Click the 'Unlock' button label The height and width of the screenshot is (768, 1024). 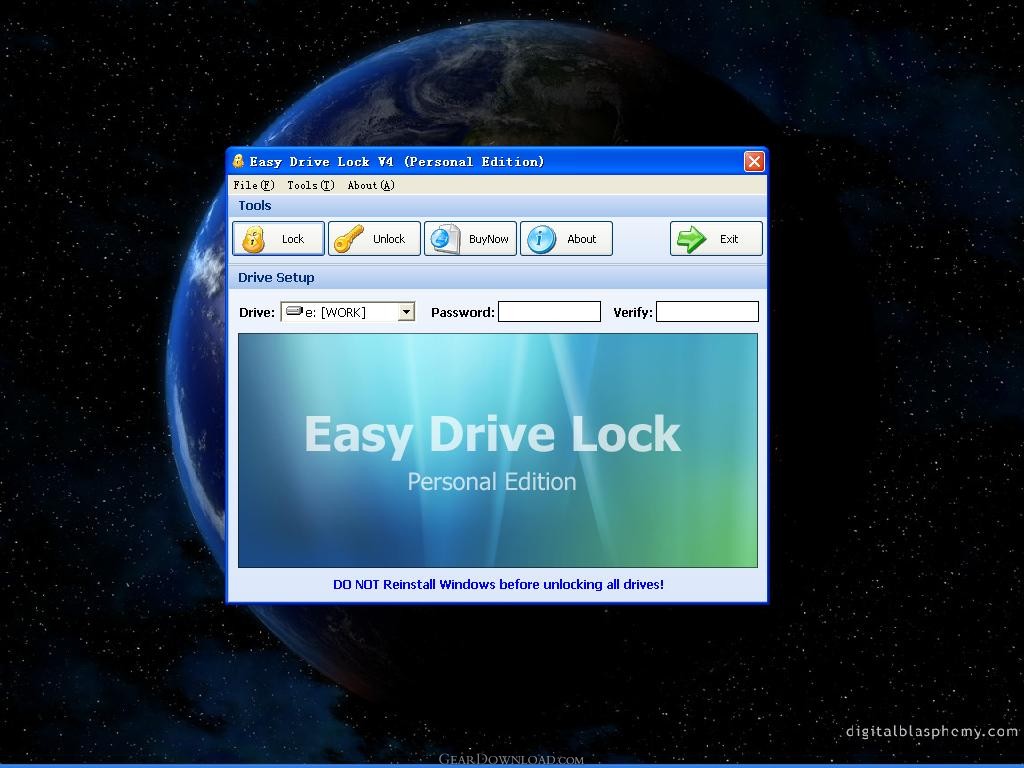(389, 239)
